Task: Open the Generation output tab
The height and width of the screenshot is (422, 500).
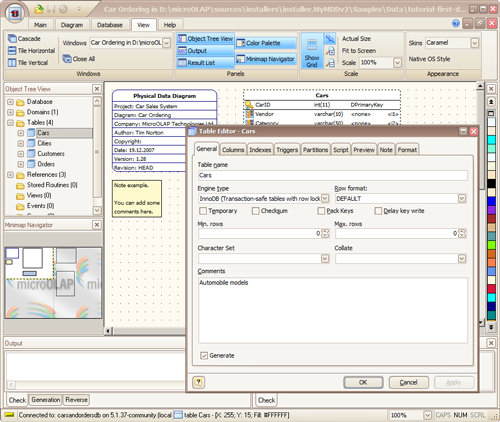Action: pyautogui.click(x=46, y=400)
